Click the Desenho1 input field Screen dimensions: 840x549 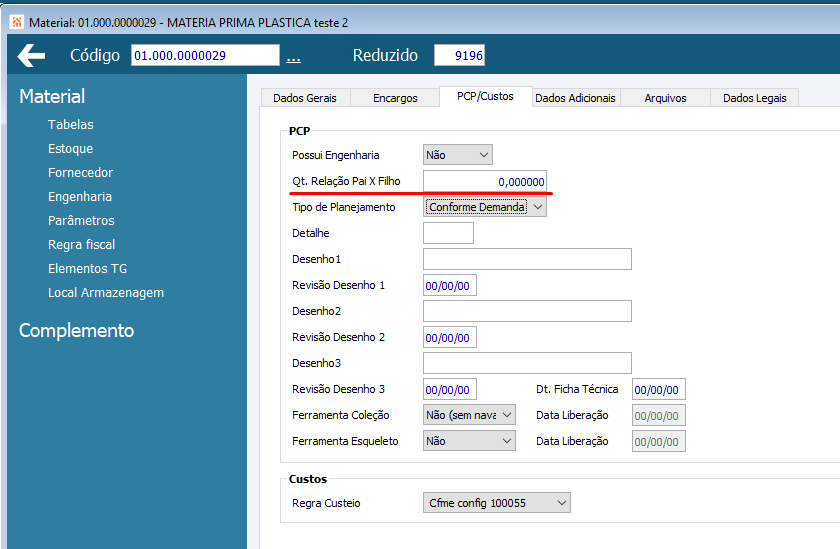coord(527,259)
